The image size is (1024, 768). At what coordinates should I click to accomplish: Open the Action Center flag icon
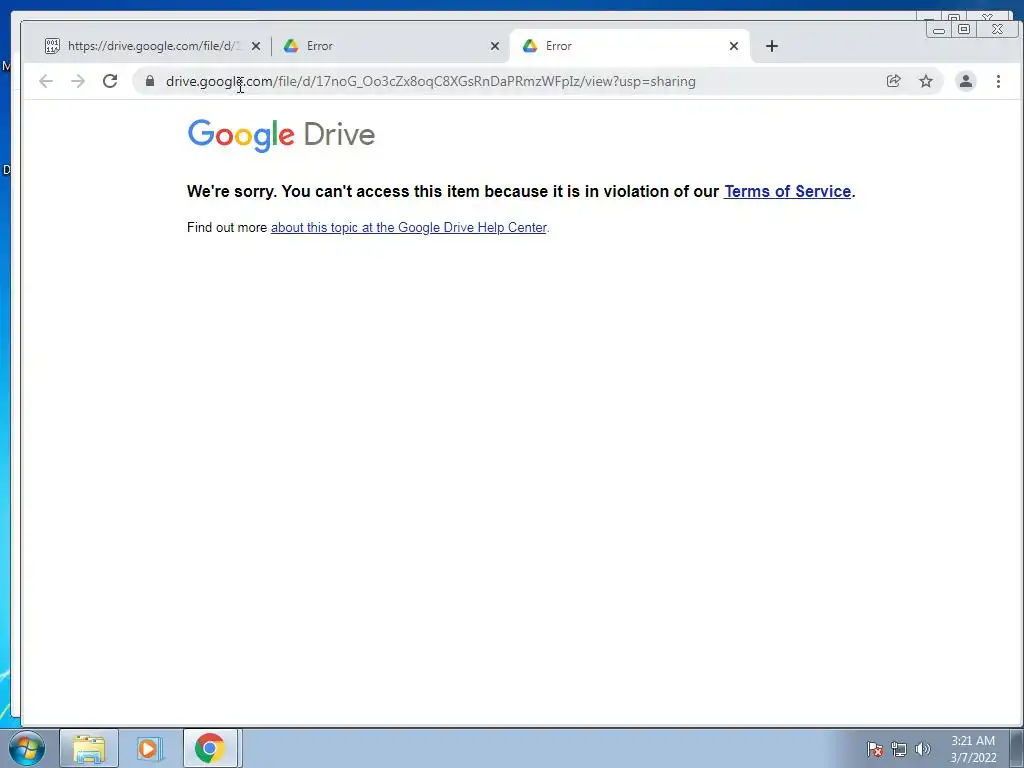click(x=875, y=749)
